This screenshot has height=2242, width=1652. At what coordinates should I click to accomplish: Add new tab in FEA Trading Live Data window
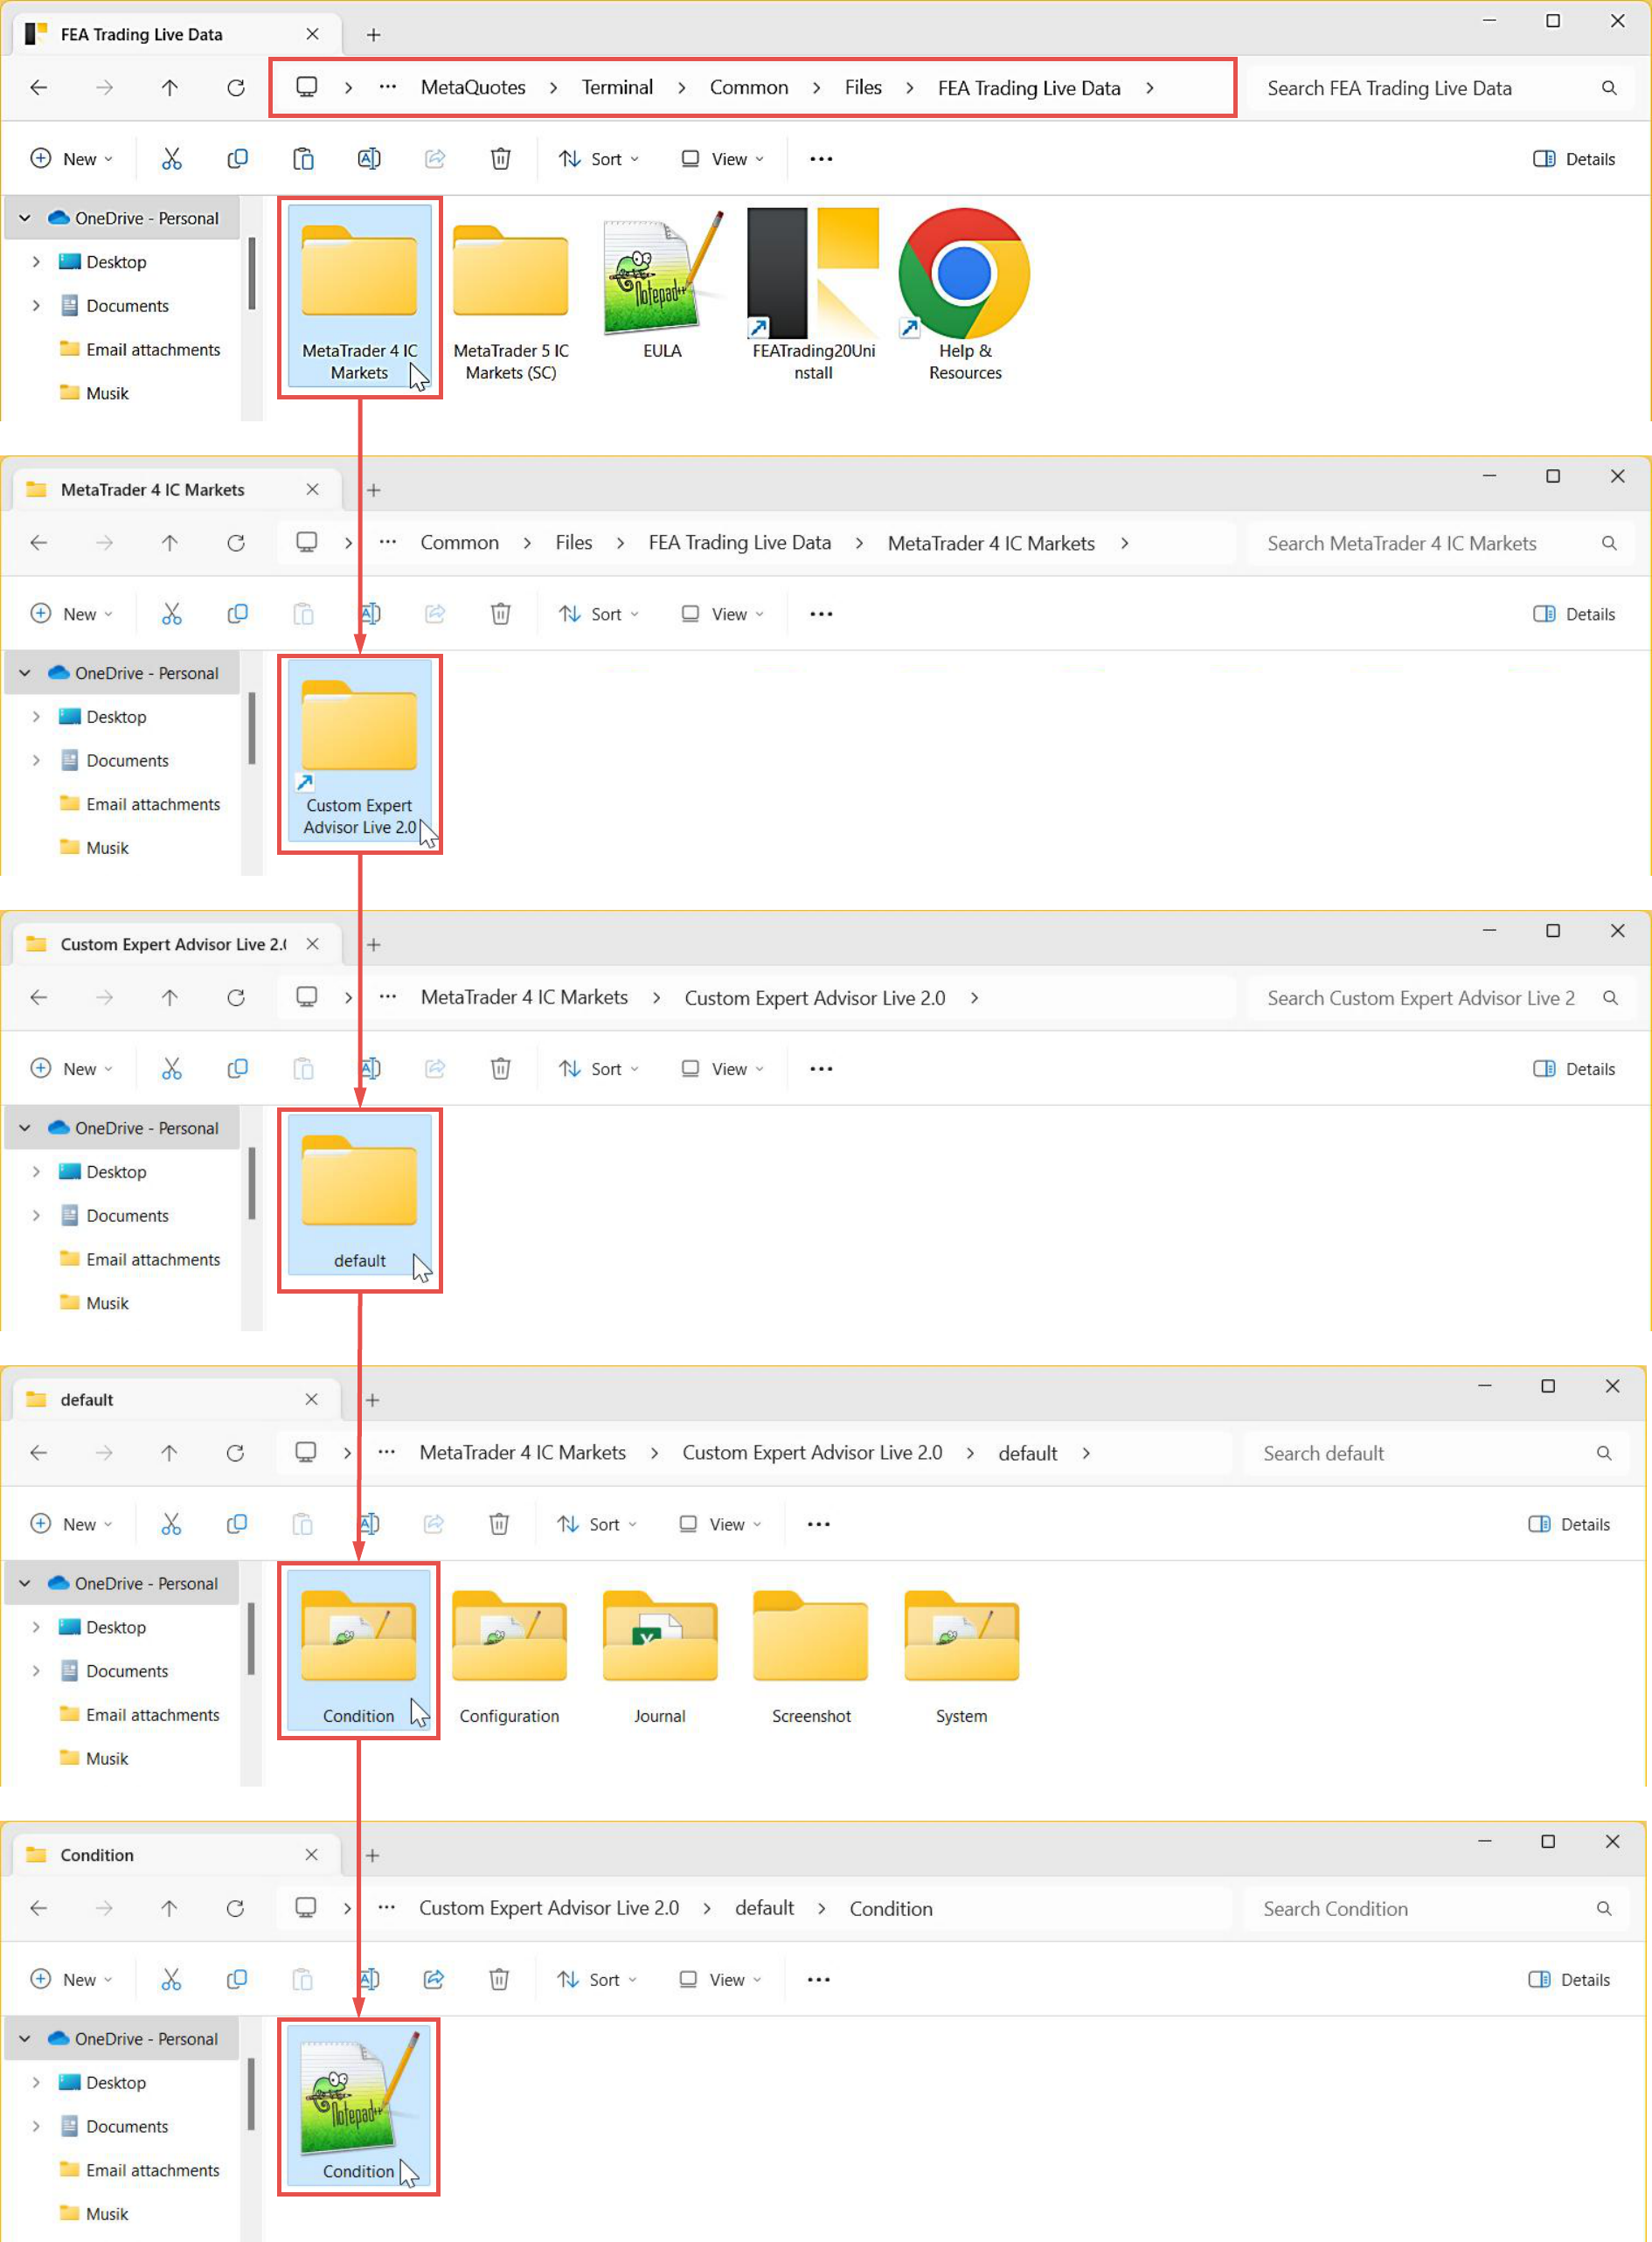pos(373,35)
